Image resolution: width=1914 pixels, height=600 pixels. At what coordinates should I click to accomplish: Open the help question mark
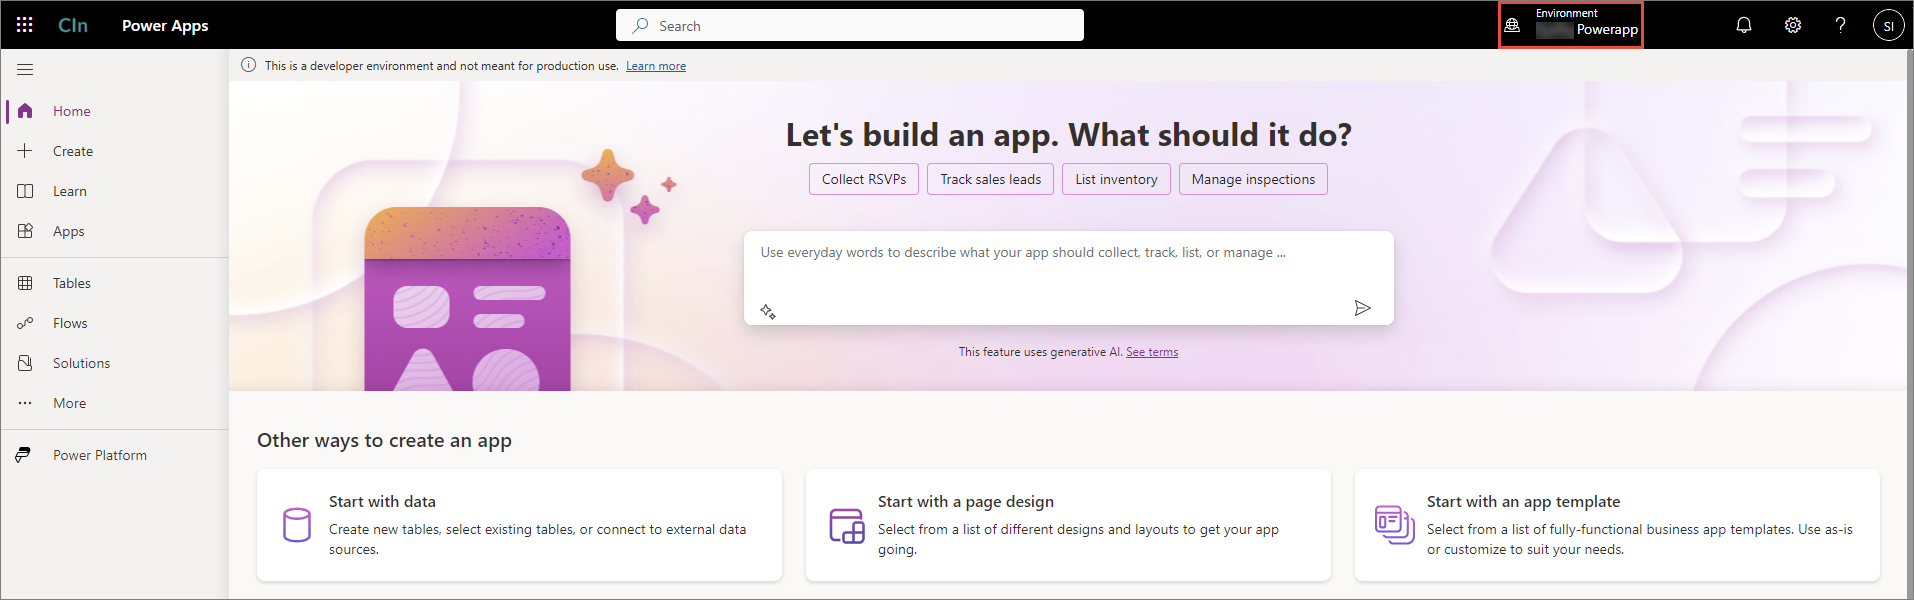[x=1841, y=26]
